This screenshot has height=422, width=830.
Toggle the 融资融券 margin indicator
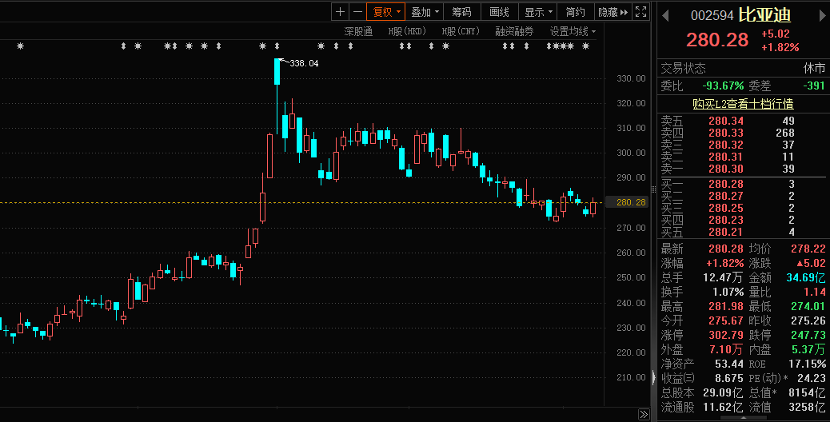(x=515, y=31)
